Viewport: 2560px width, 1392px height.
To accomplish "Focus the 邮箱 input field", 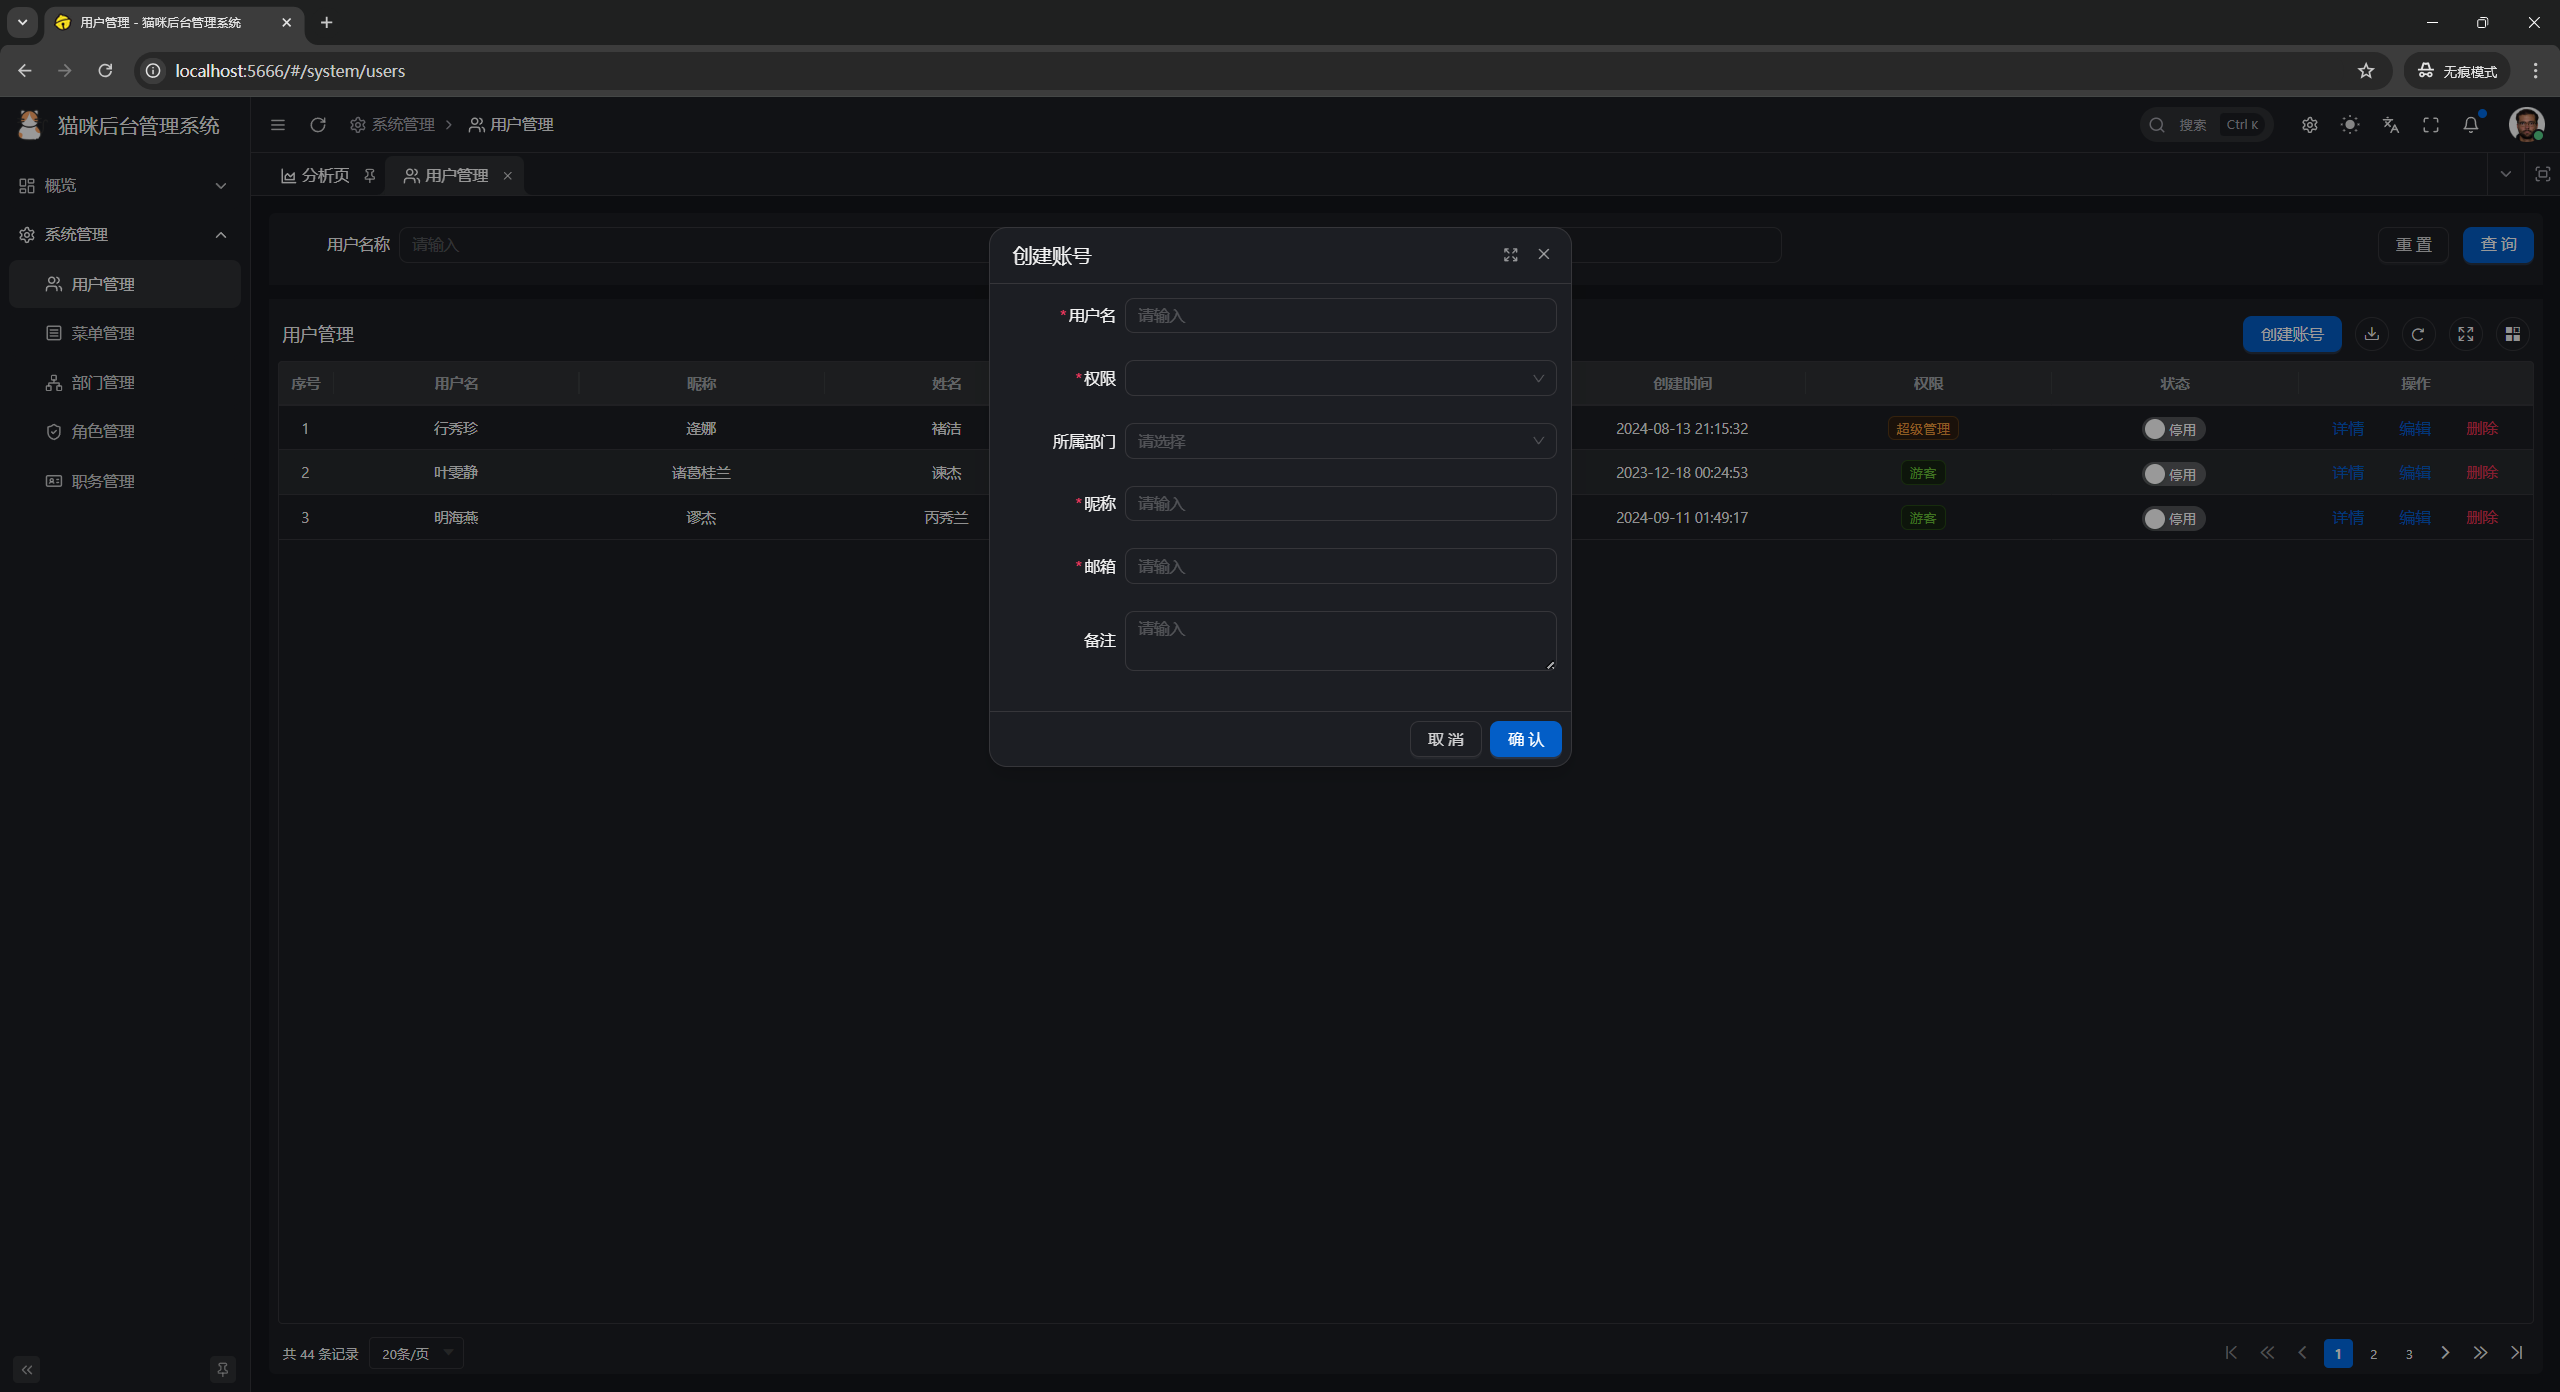I will (1339, 566).
